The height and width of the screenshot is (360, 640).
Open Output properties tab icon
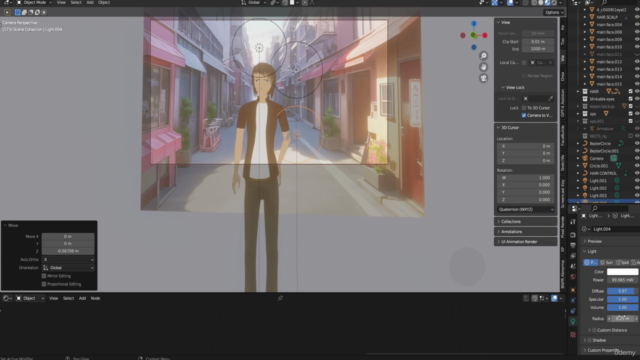click(x=573, y=245)
